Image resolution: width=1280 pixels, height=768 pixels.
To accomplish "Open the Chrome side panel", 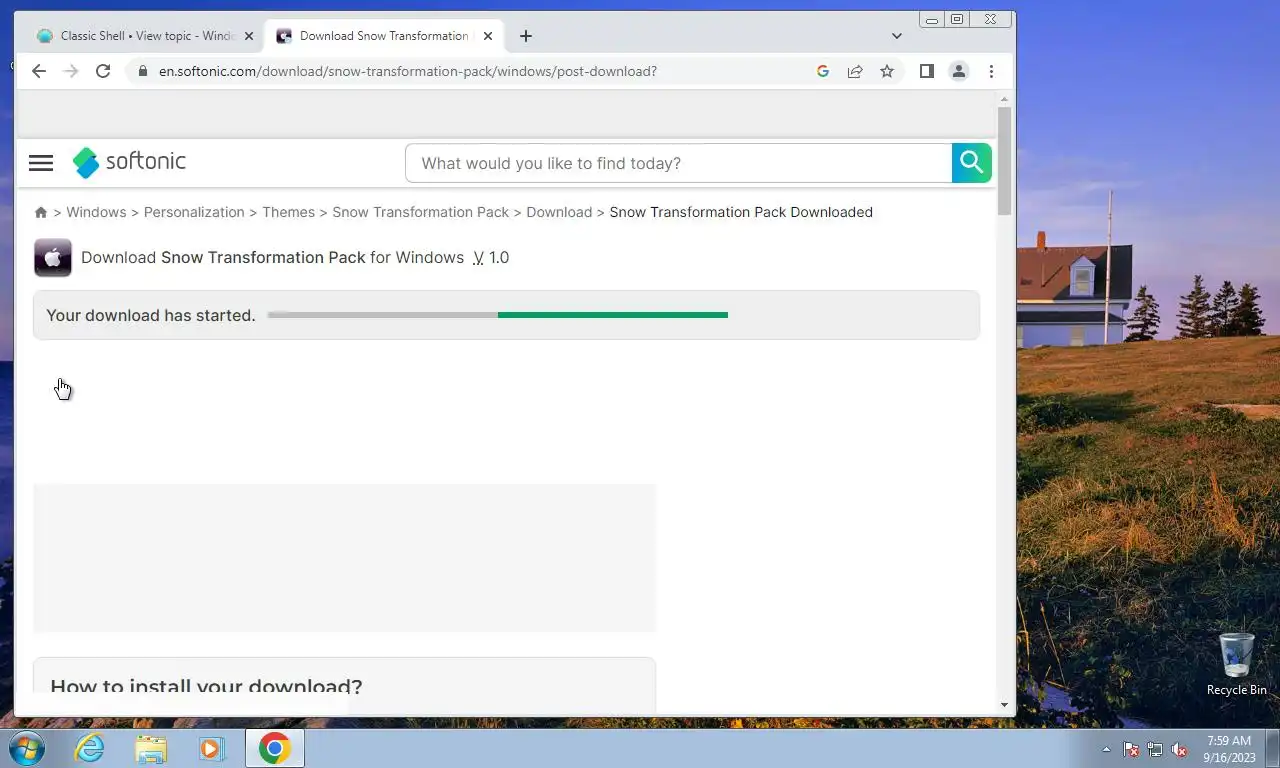I will pos(927,71).
